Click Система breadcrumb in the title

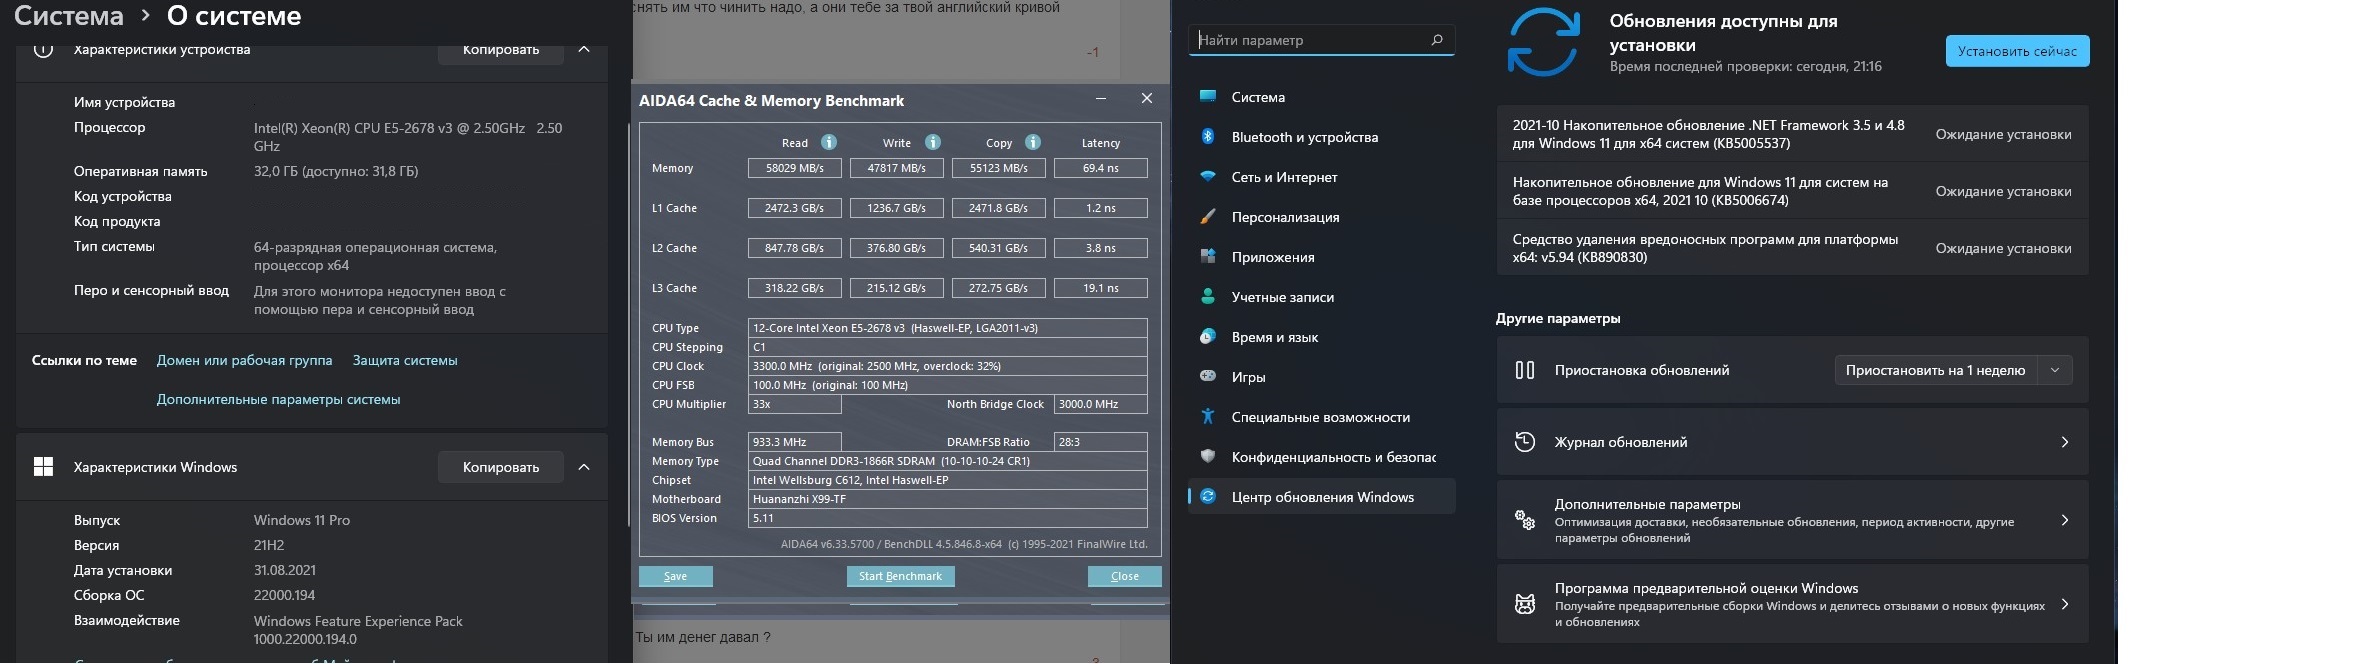pos(69,16)
